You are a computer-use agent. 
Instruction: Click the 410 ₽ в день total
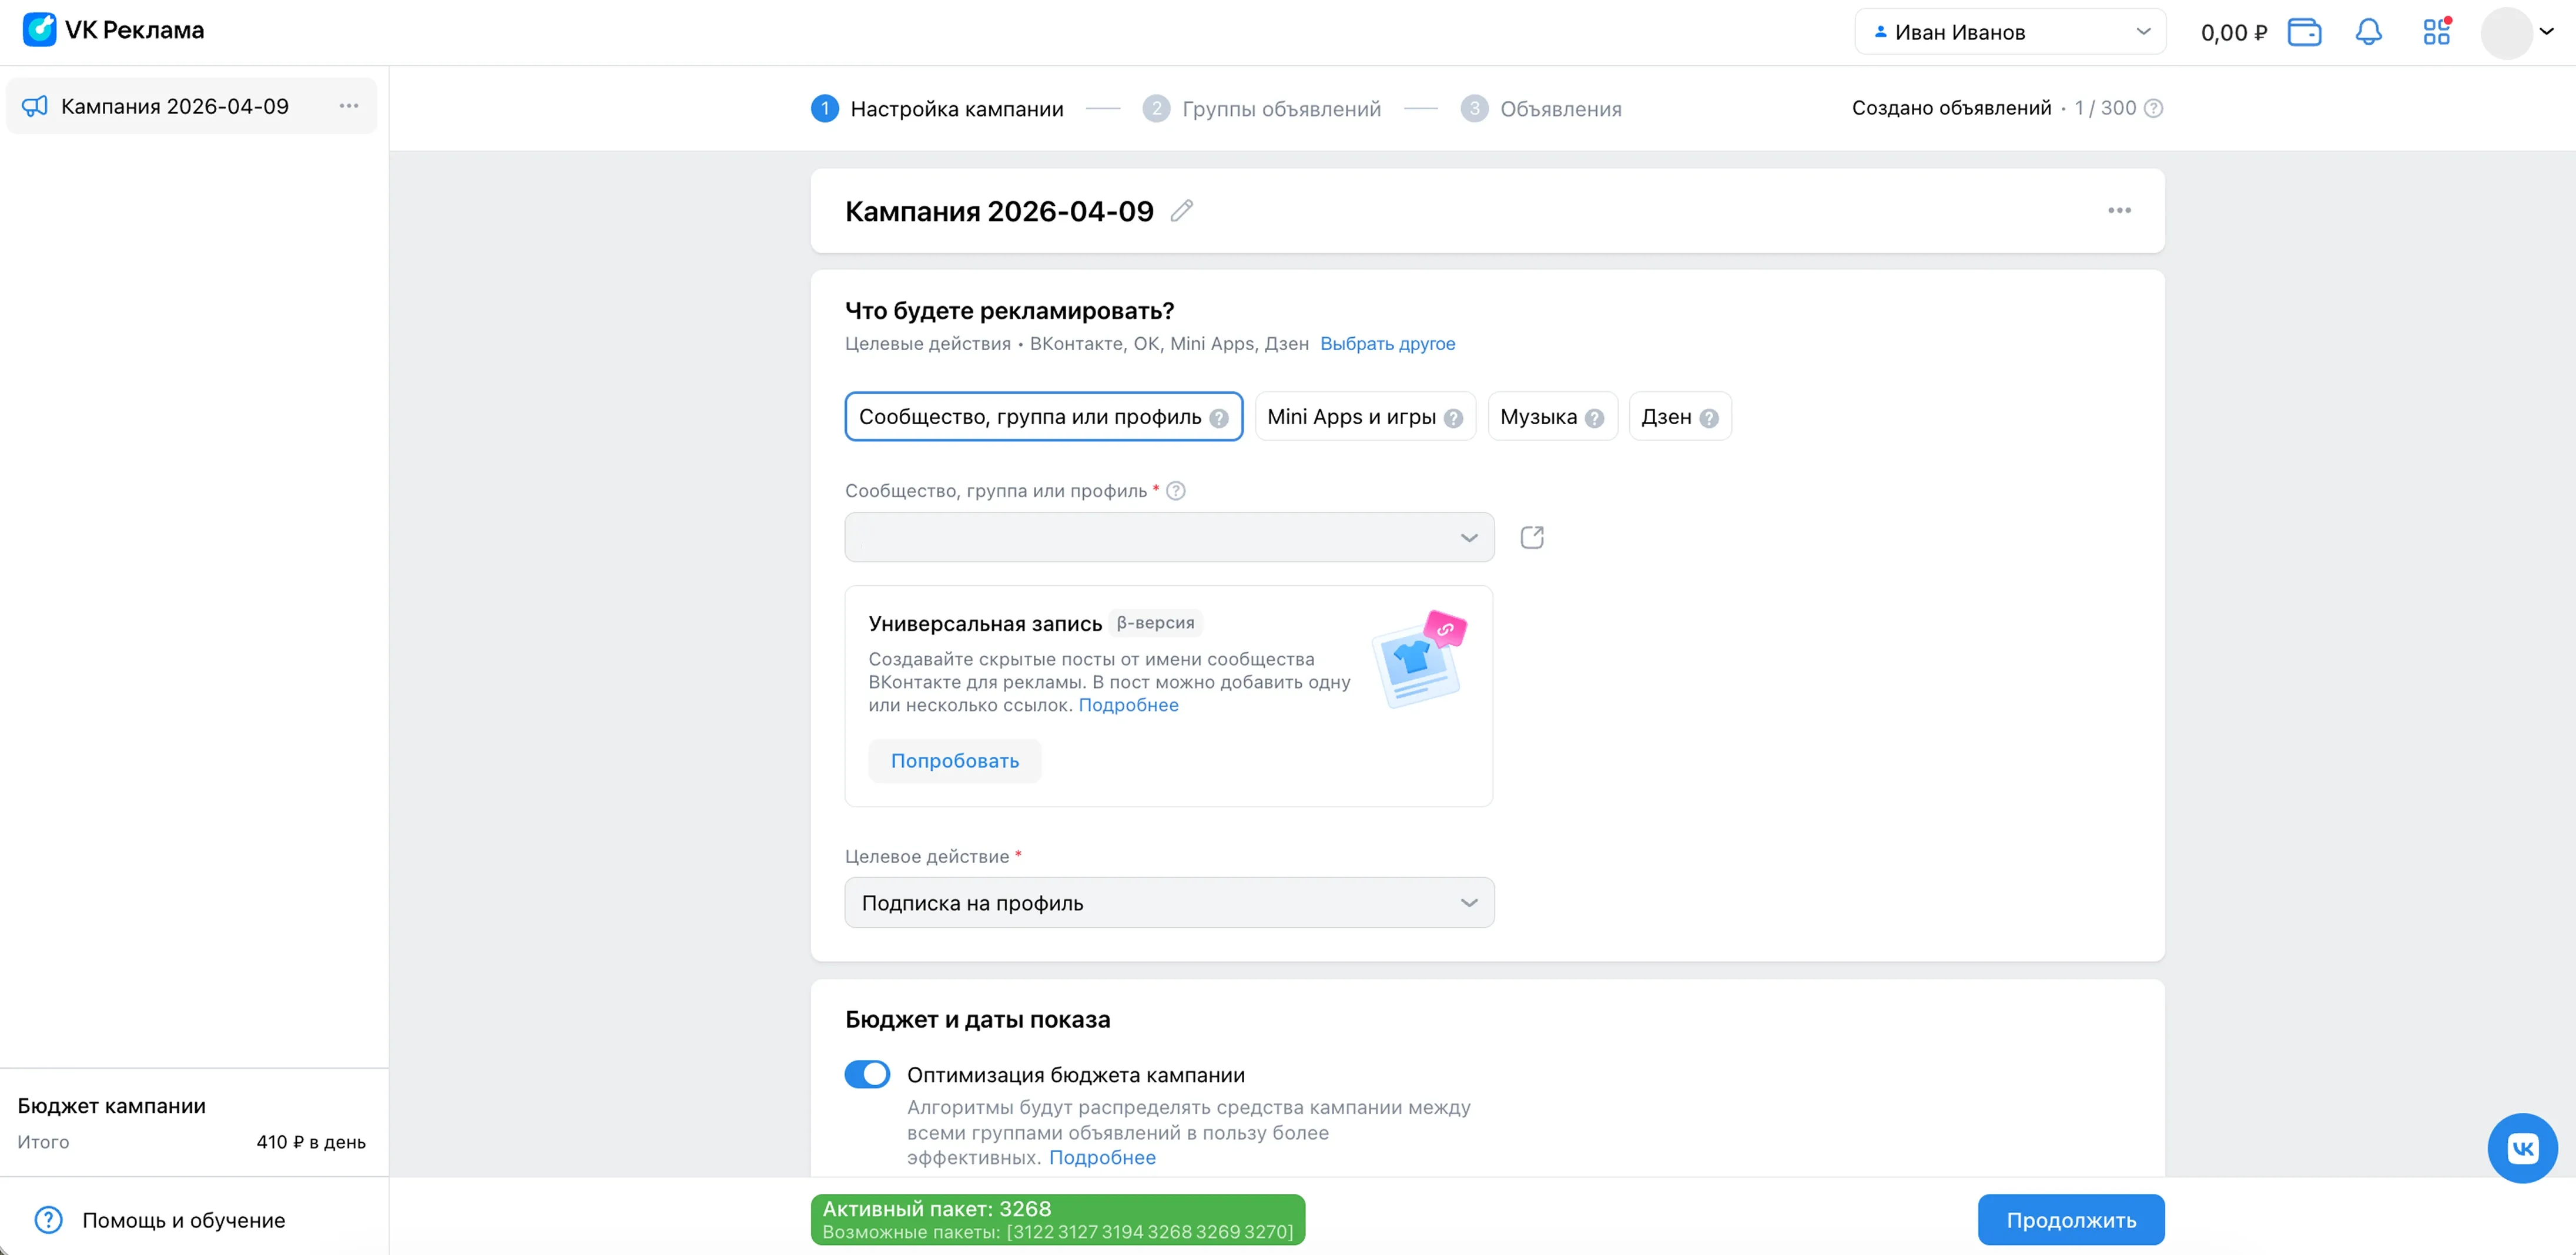(311, 1142)
